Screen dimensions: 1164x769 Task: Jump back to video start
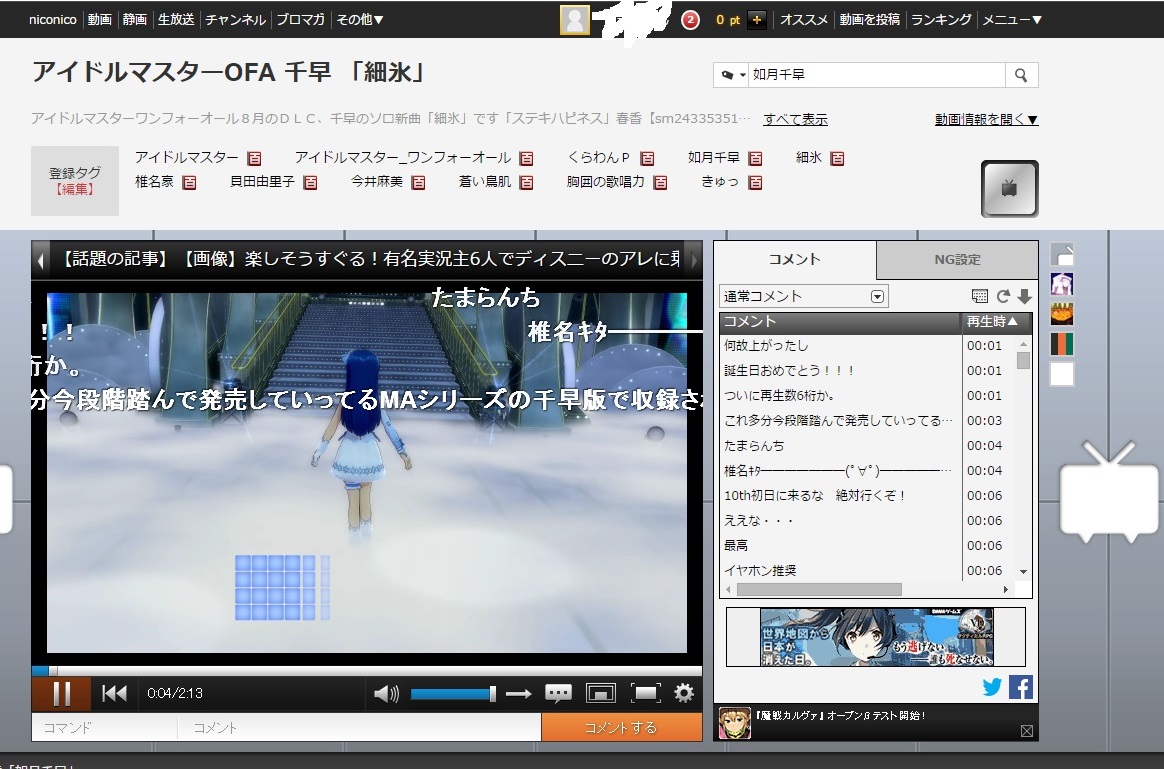(114, 694)
